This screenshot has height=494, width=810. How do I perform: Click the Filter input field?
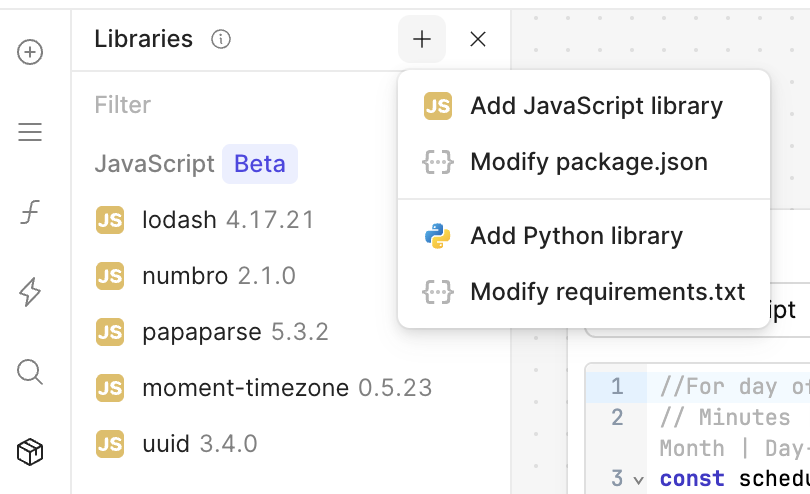point(240,105)
